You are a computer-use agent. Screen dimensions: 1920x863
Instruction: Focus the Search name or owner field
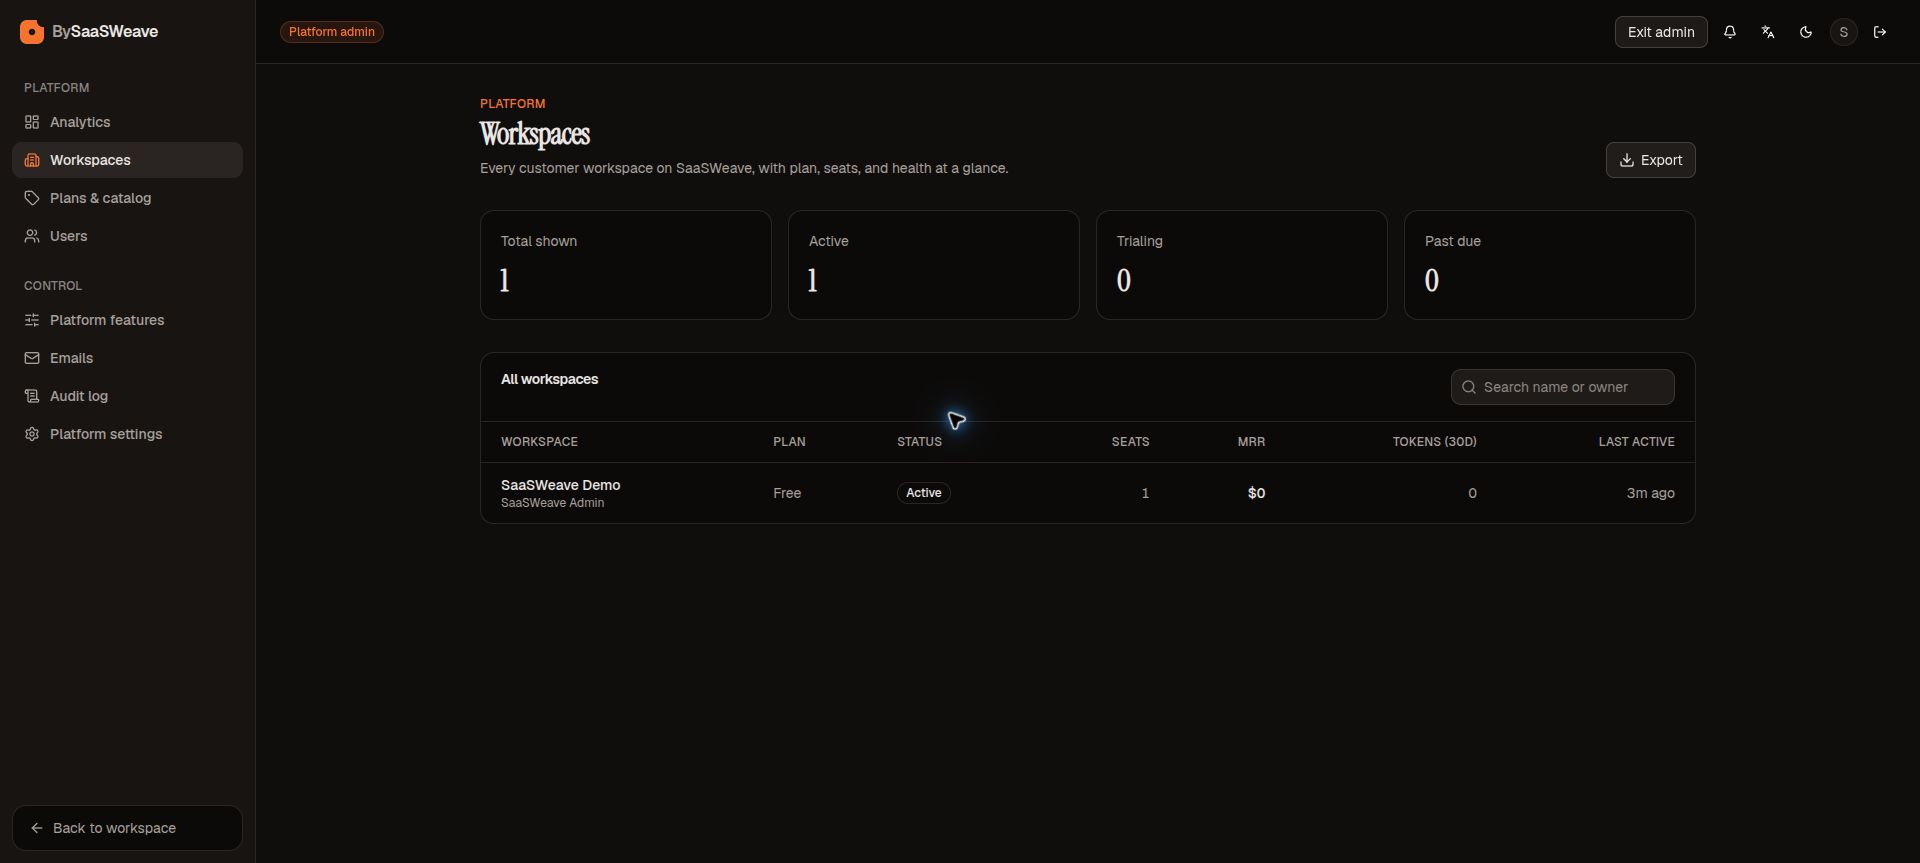[1562, 387]
